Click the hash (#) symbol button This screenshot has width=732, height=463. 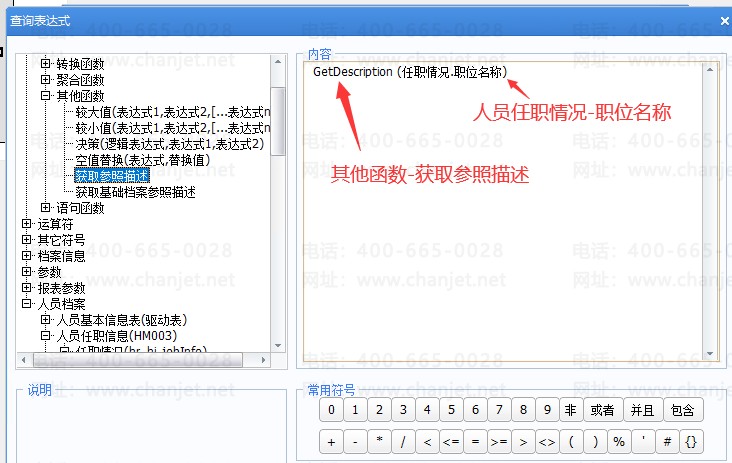pos(667,440)
